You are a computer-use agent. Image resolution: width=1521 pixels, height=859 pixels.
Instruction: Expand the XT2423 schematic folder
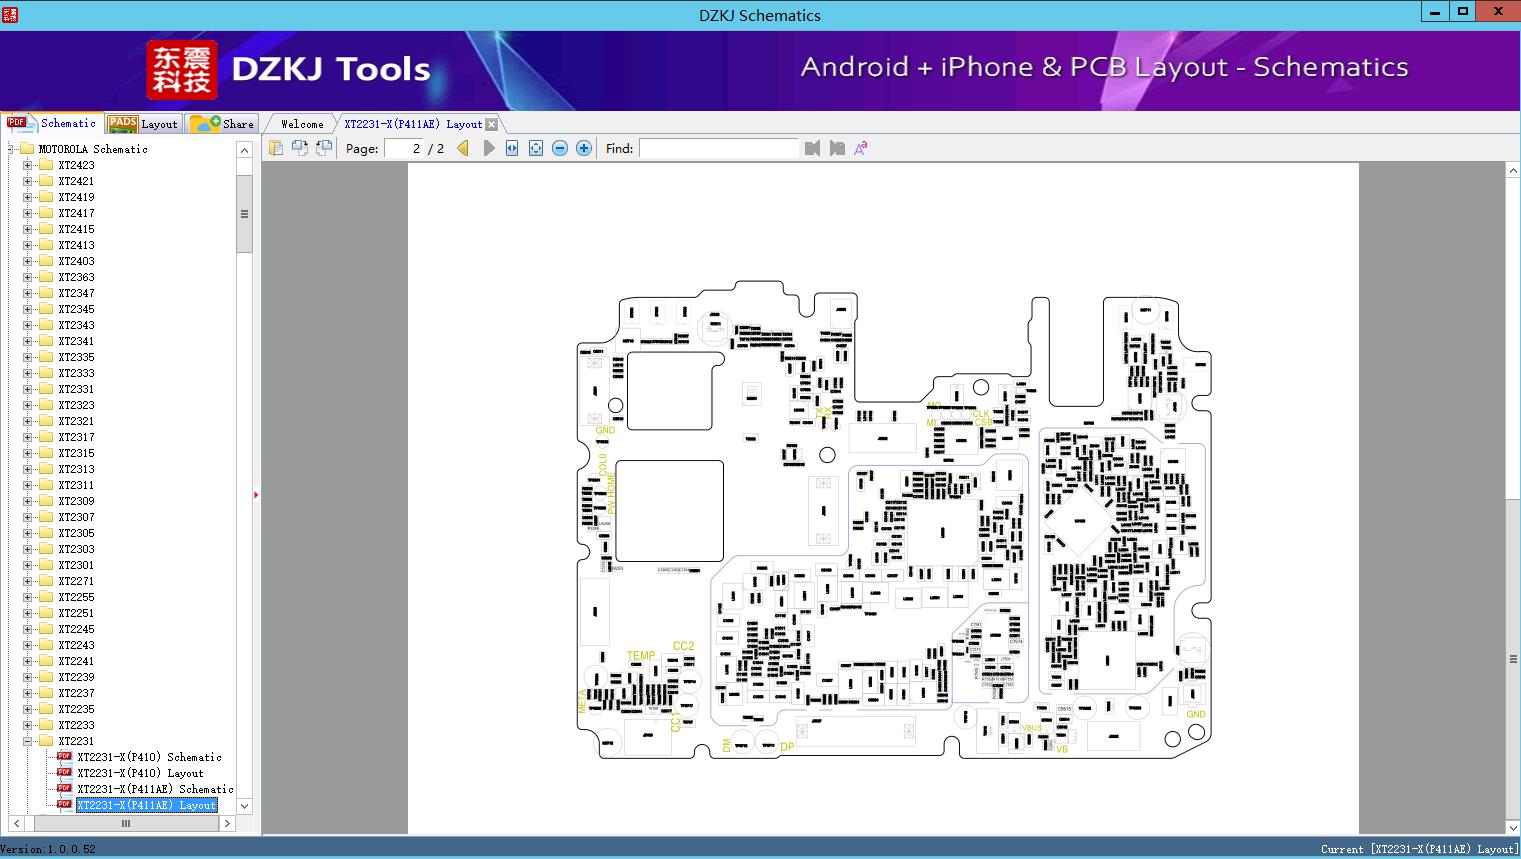[x=28, y=164]
